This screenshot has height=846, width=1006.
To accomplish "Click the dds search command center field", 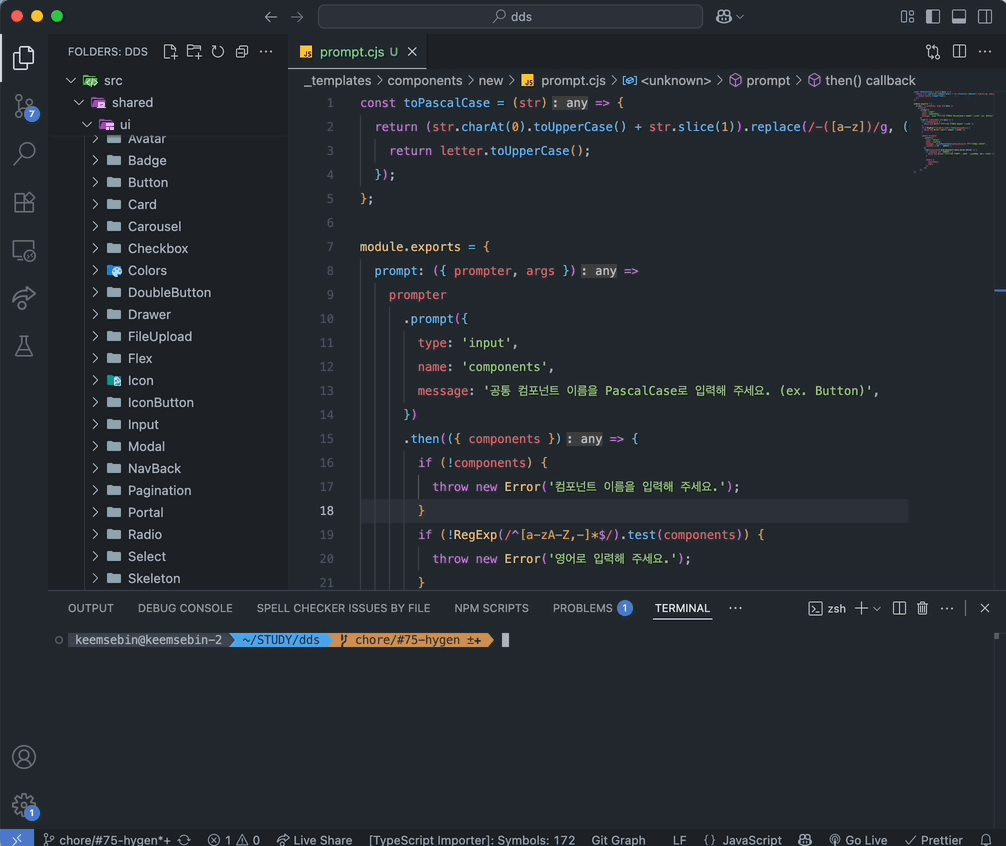I will pyautogui.click(x=510, y=17).
